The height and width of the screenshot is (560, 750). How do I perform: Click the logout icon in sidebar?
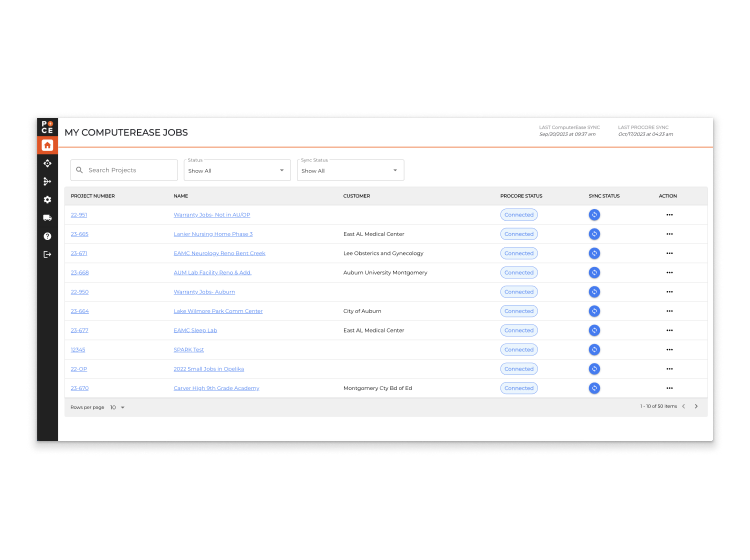[x=47, y=254]
